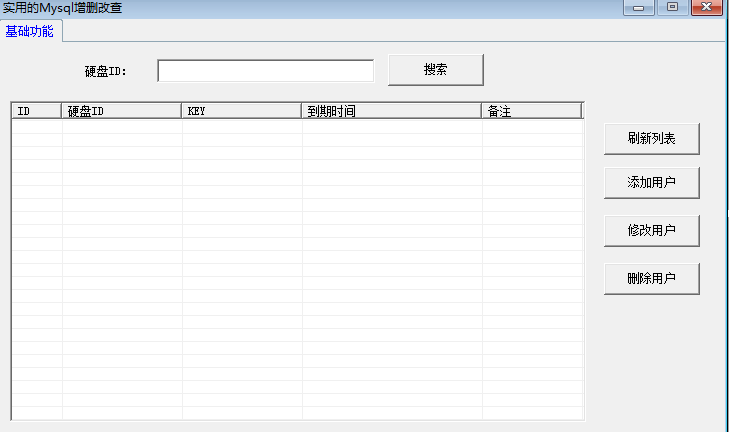Image resolution: width=729 pixels, height=432 pixels.
Task: Delete a user via 删除用户
Action: [651, 278]
